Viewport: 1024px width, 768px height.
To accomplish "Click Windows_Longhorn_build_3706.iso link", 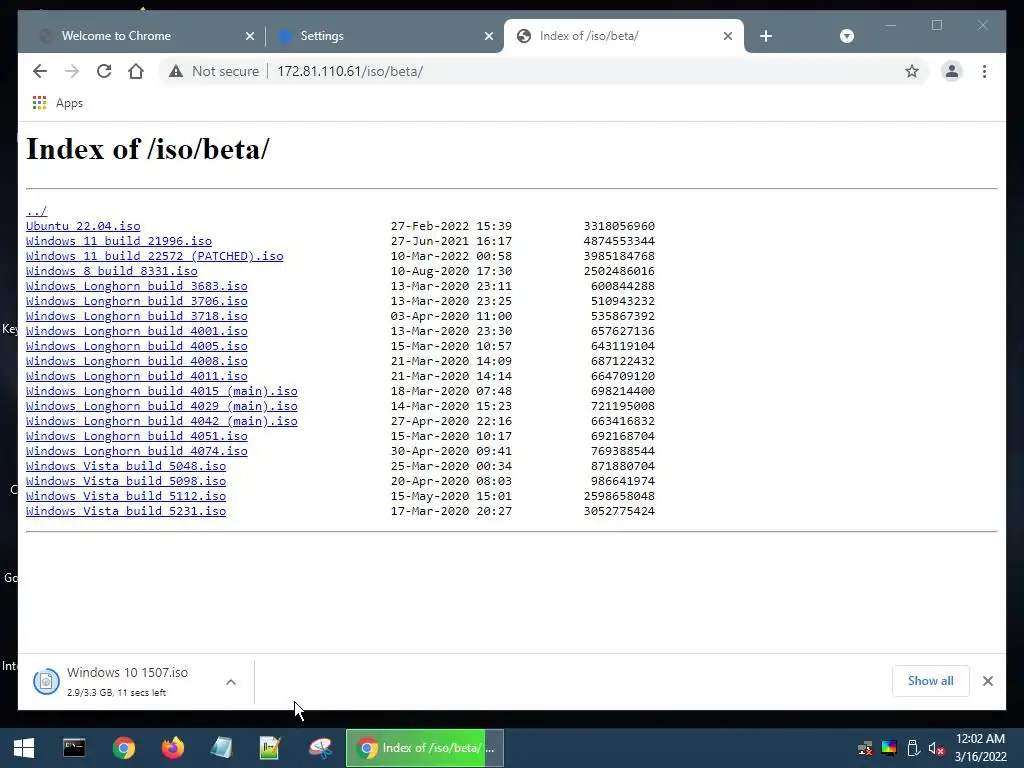I will pos(136,301).
